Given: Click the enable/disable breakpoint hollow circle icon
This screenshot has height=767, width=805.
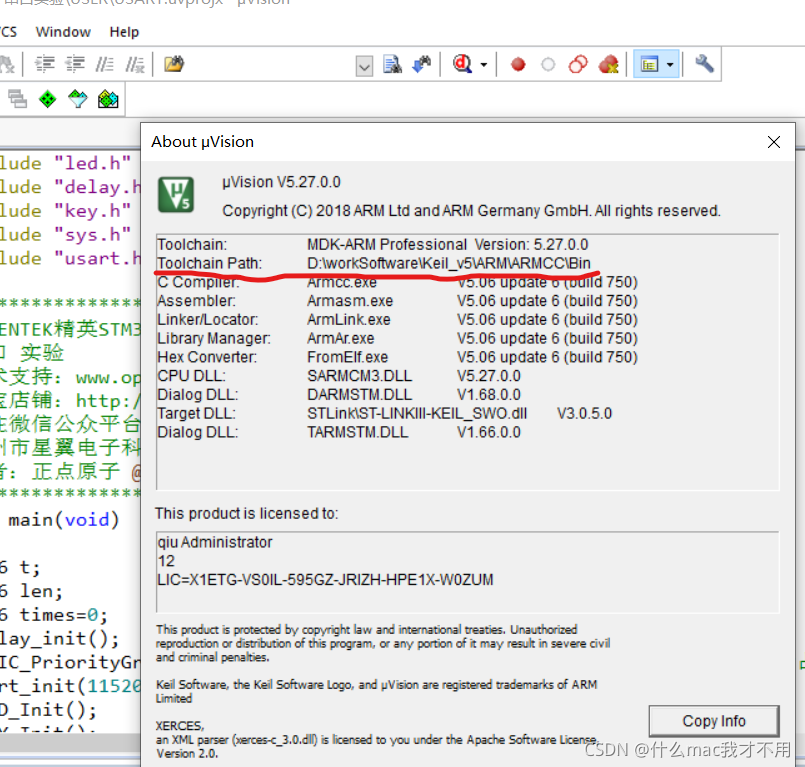Looking at the screenshot, I should click(x=548, y=65).
